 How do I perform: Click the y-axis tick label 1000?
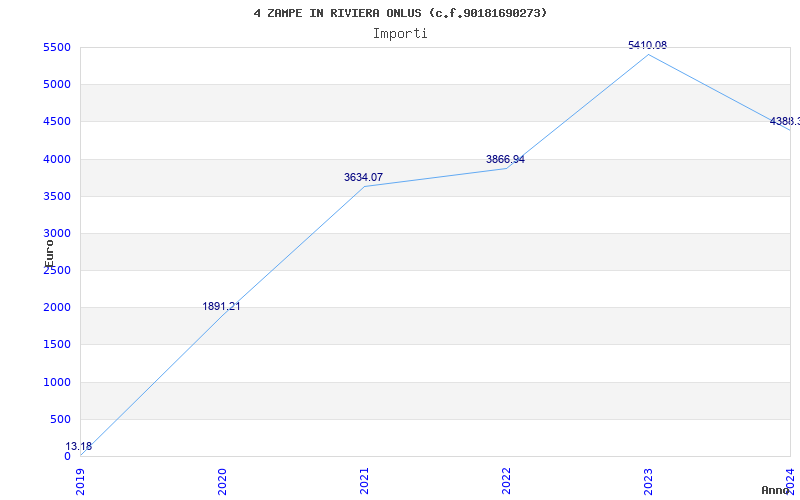[57, 382]
